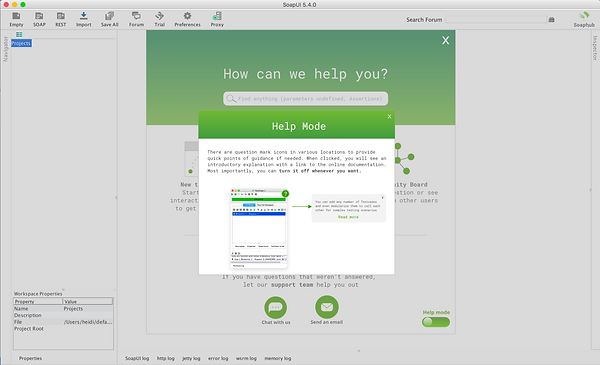Open the jetty log tab
The image size is (600, 365).
(191, 358)
